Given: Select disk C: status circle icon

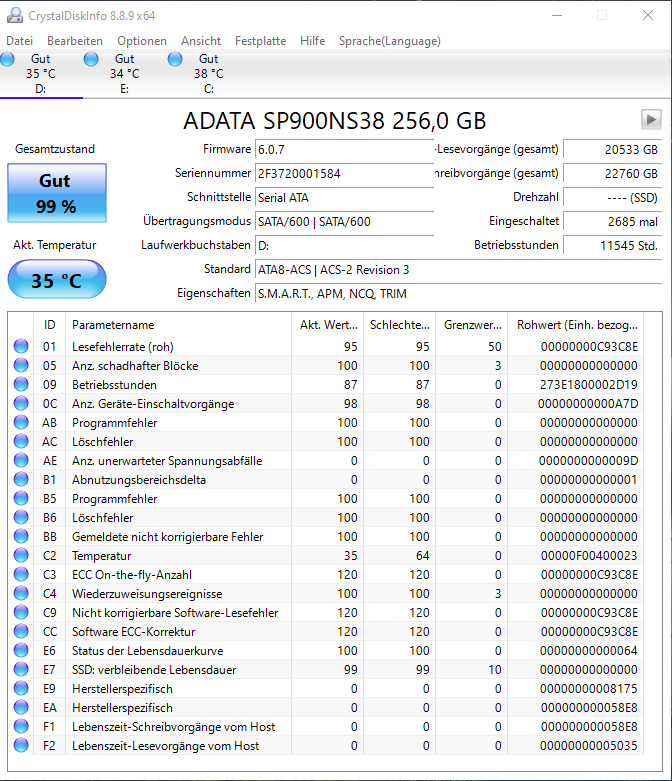Looking at the screenshot, I should [x=175, y=59].
